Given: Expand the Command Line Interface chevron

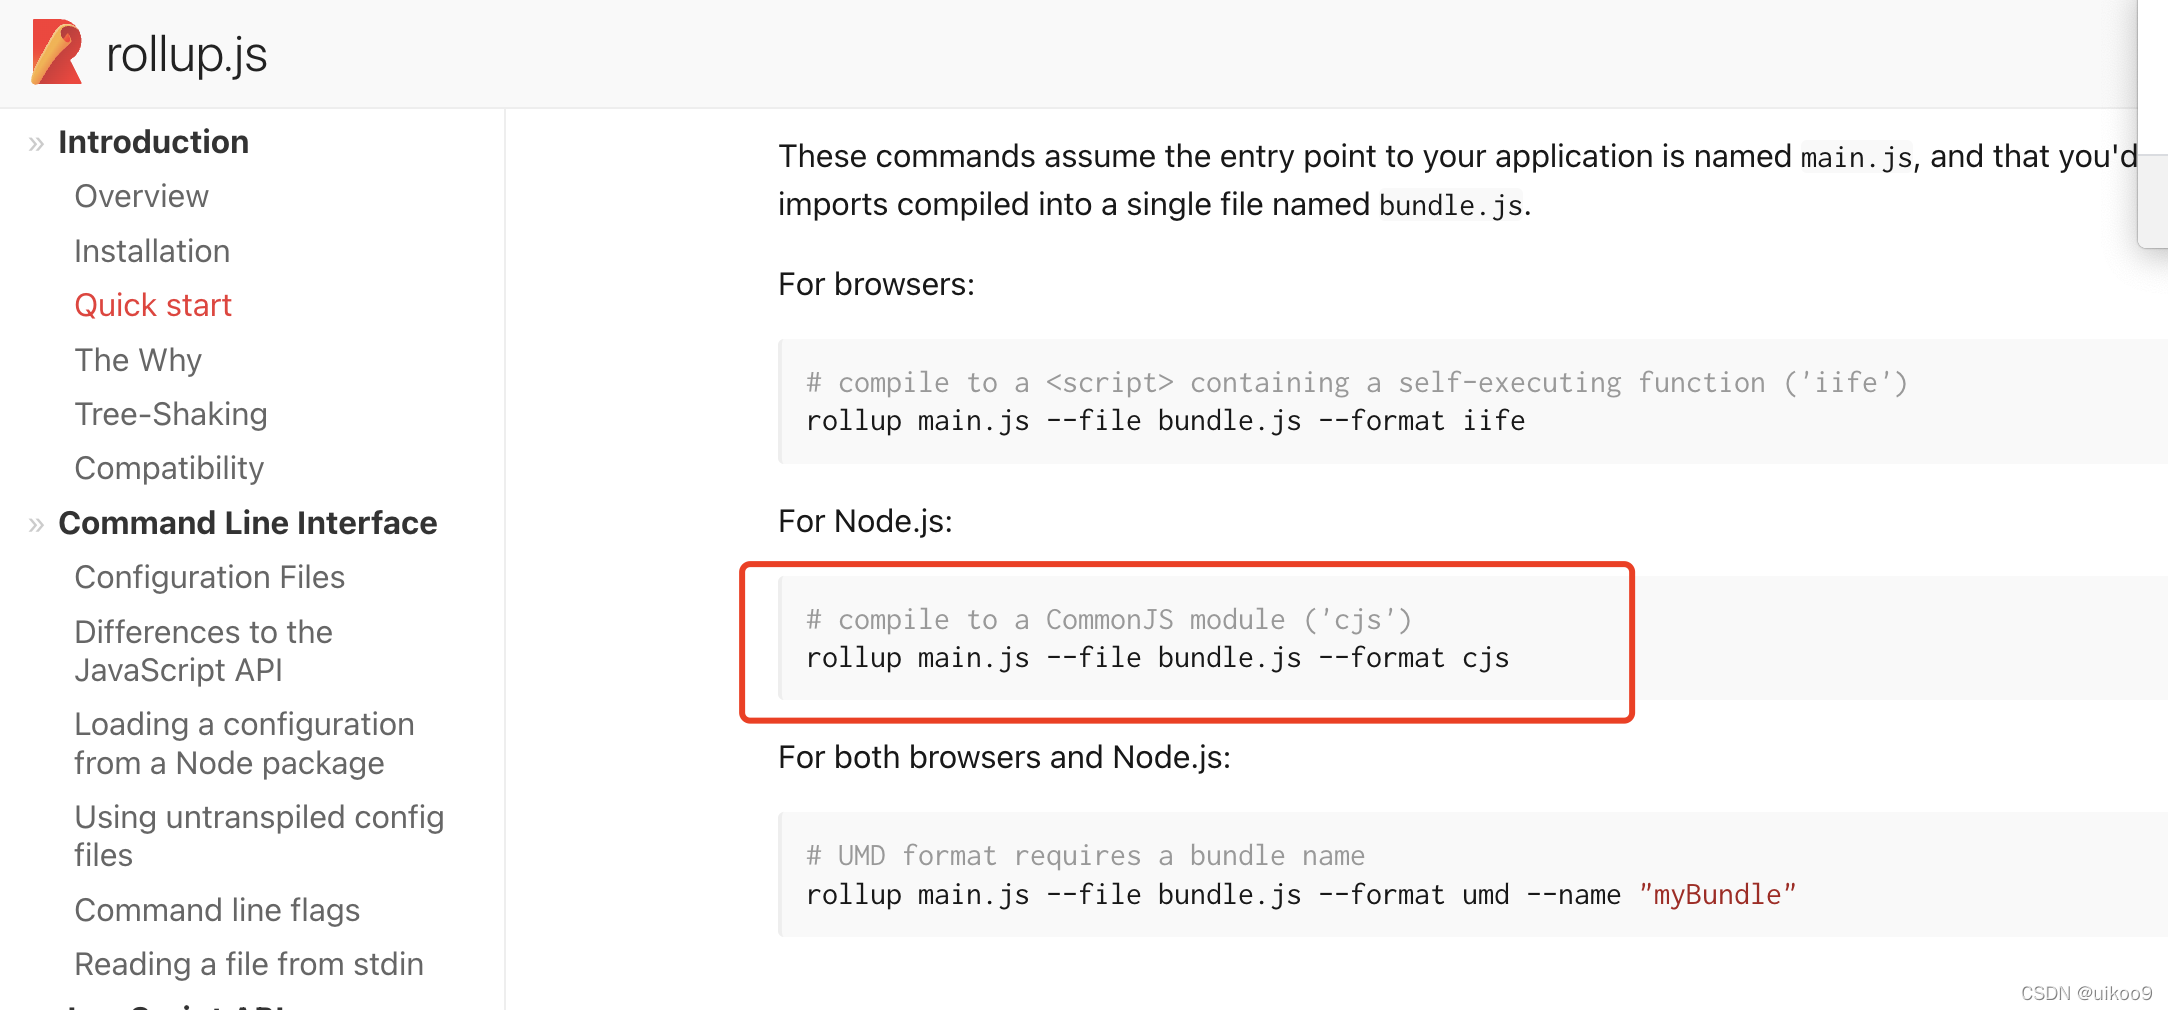Looking at the screenshot, I should tap(36, 523).
